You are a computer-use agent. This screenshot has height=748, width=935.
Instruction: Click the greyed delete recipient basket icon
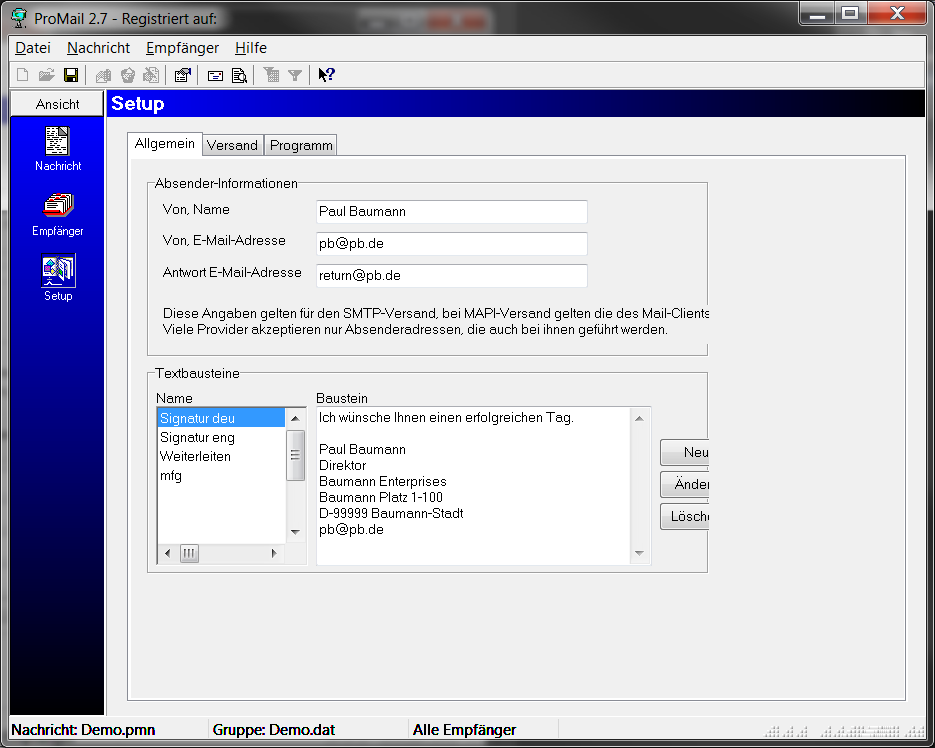click(128, 75)
